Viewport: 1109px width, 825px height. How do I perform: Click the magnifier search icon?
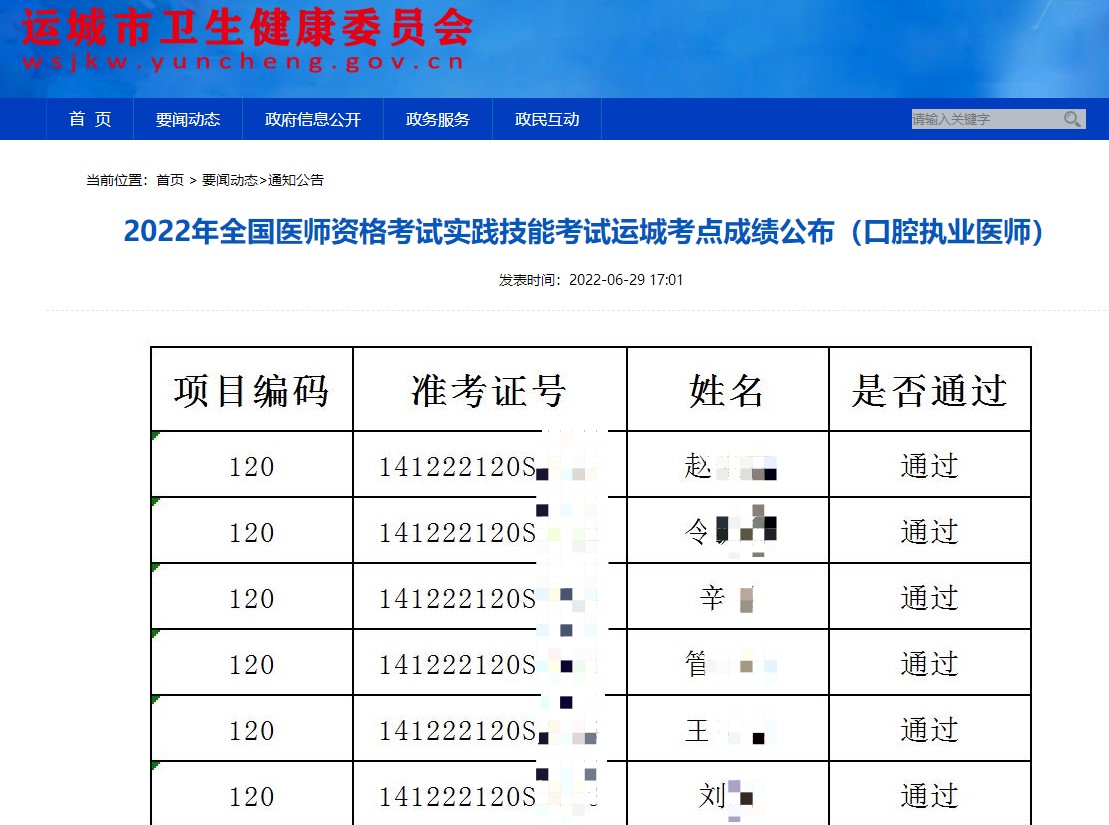1072,120
